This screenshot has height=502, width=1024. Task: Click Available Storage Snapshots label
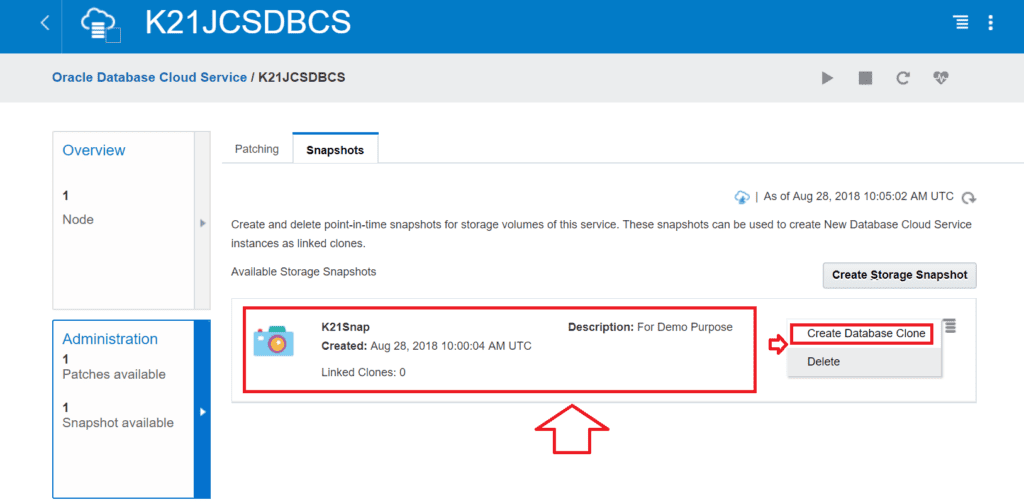(304, 271)
